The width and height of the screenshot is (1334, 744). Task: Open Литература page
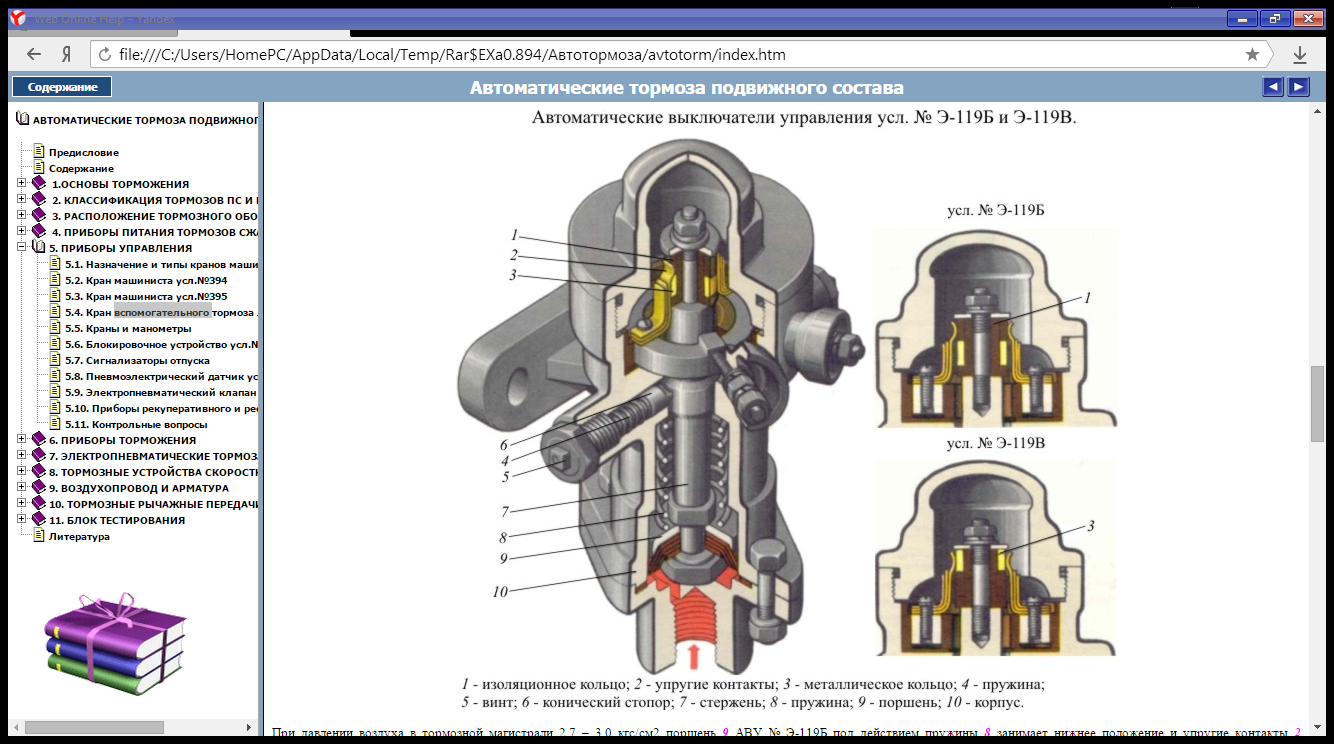(79, 537)
